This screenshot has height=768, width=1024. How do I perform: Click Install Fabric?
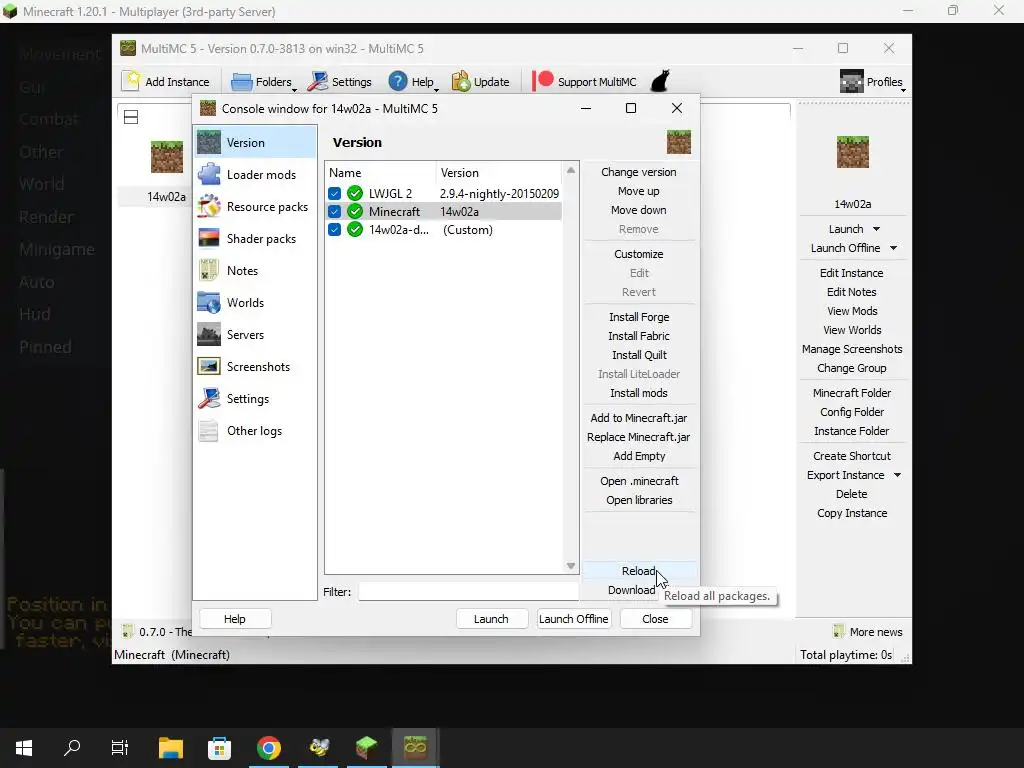click(639, 336)
